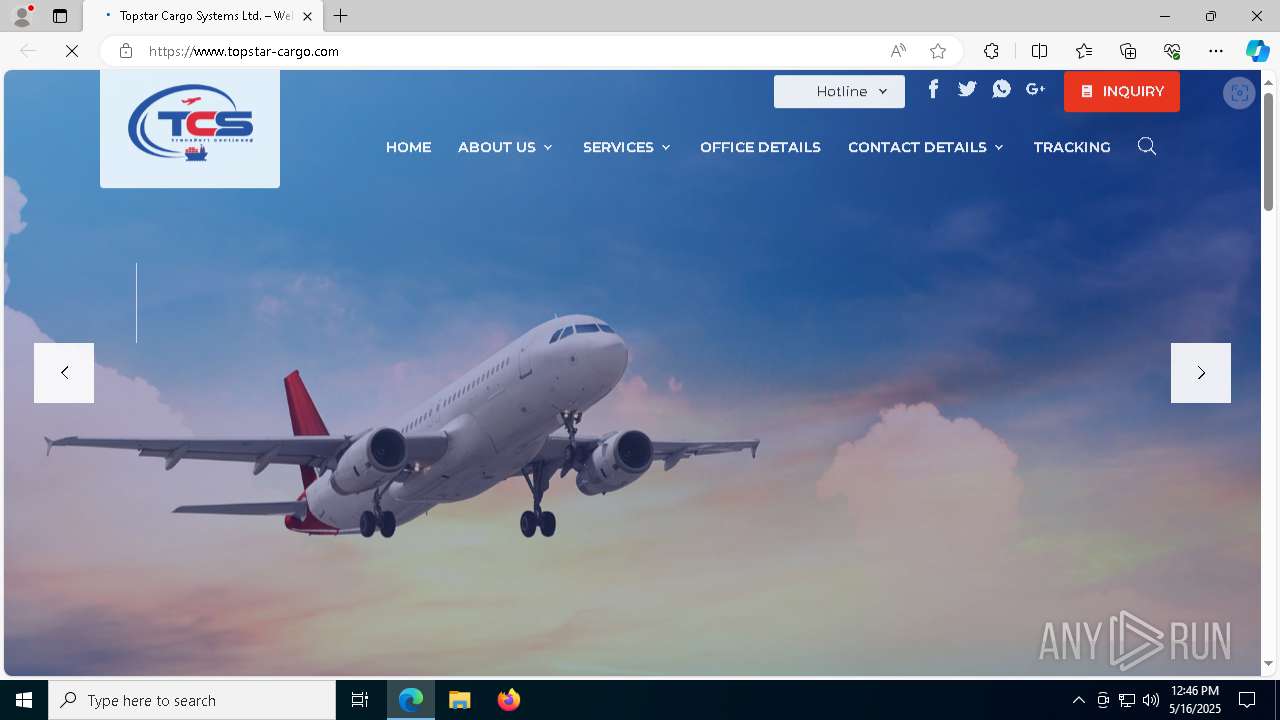Open Task View
The height and width of the screenshot is (720, 1280).
tap(360, 700)
